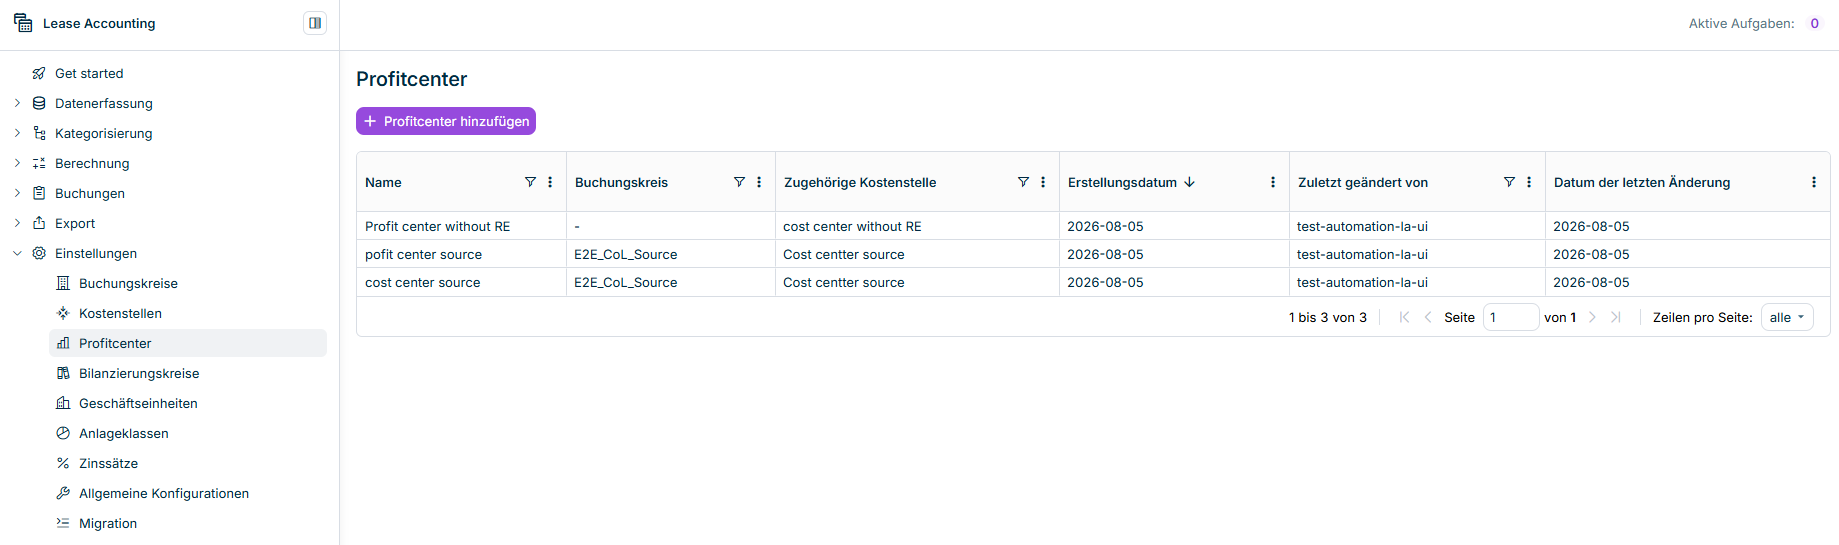Image resolution: width=1839 pixels, height=545 pixels.
Task: Open the Zugehörige Kostenstelle column options menu
Action: [x=1043, y=182]
